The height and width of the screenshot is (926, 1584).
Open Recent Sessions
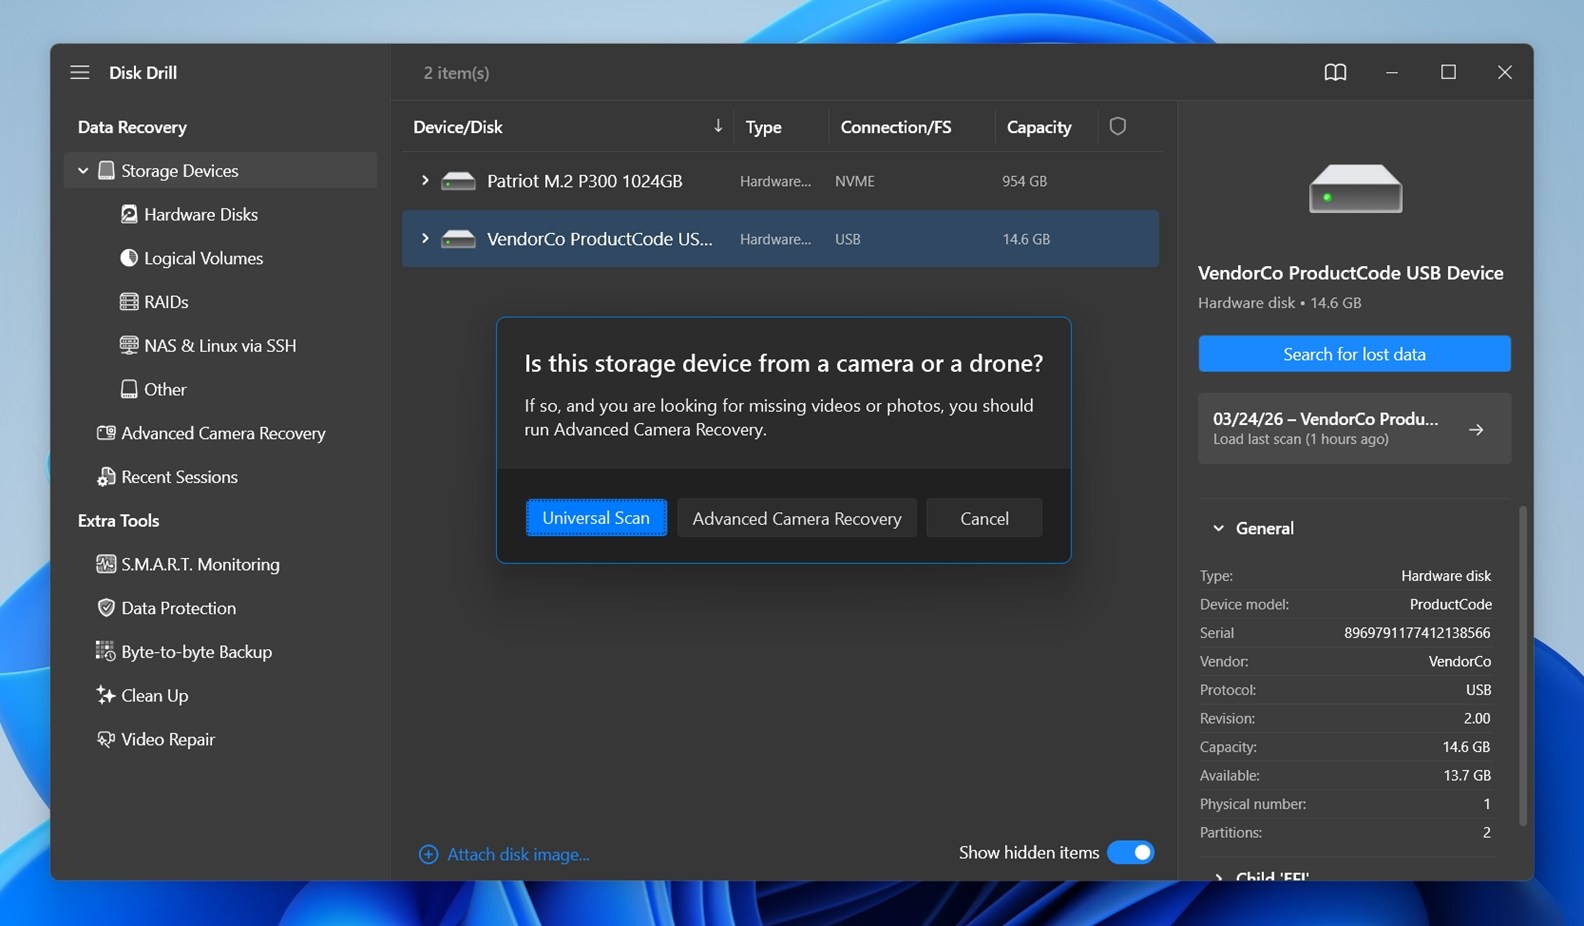[179, 477]
